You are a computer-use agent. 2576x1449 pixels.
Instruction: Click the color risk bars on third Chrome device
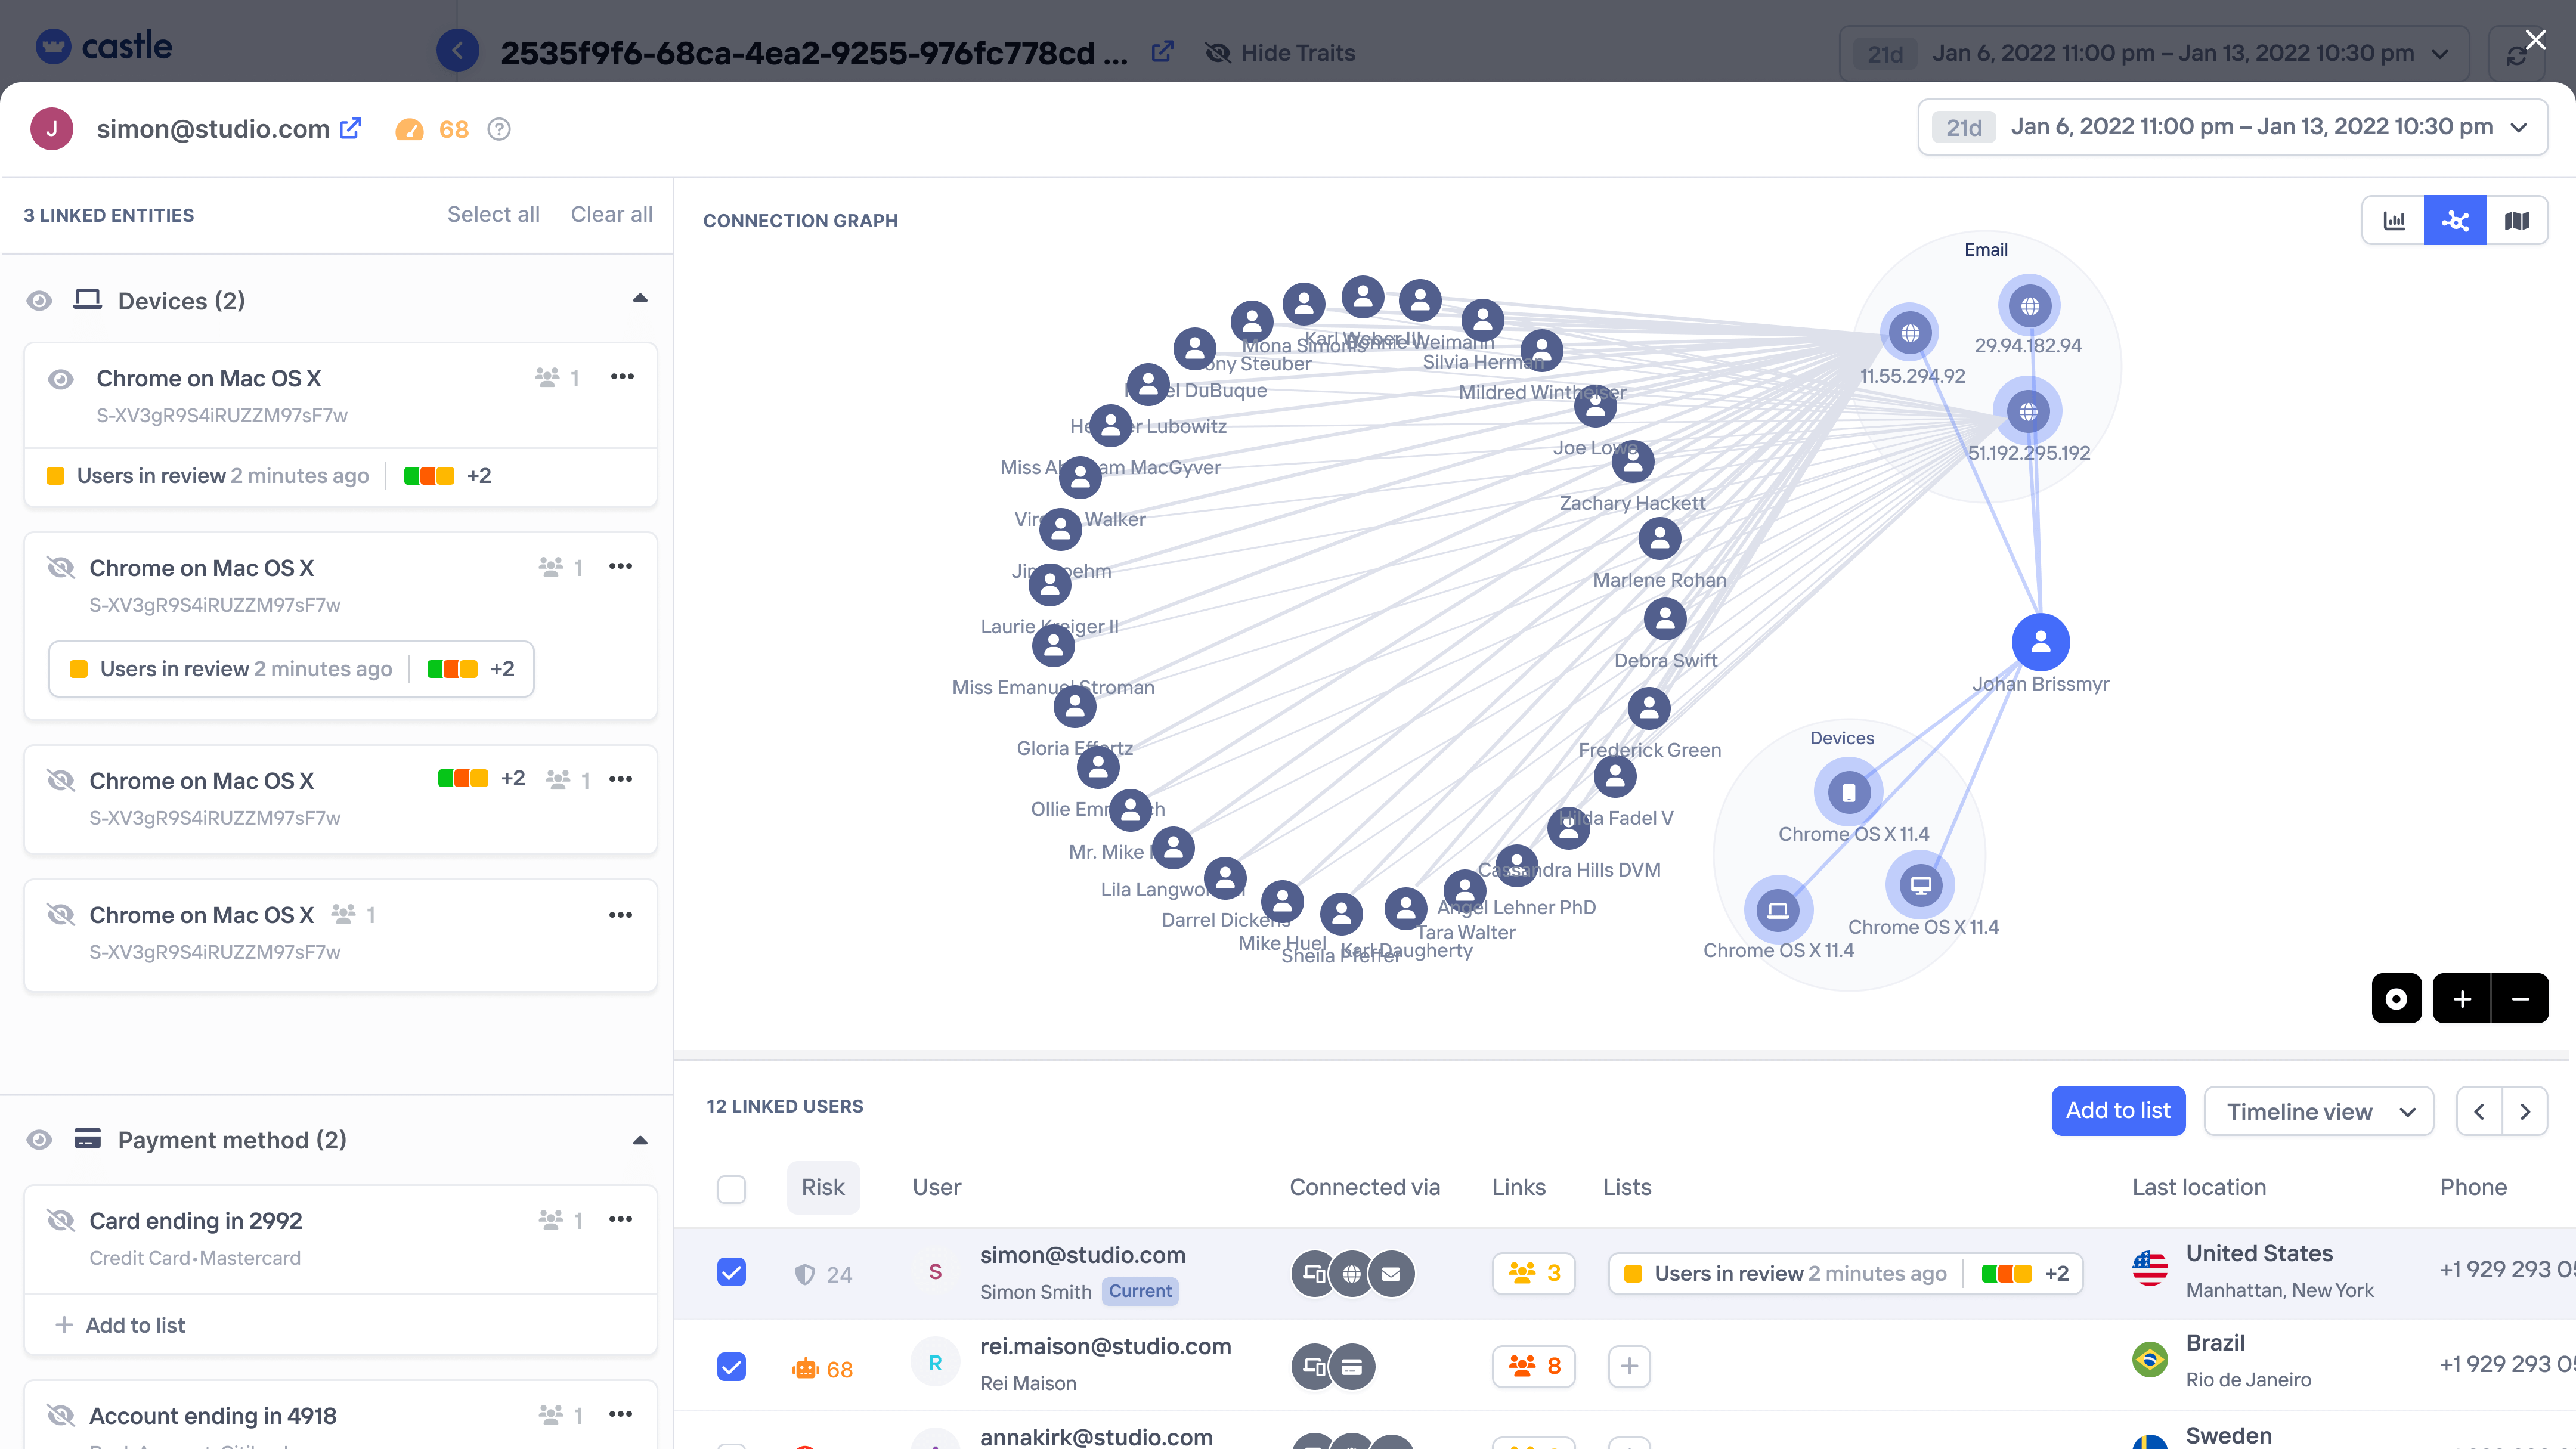(463, 778)
